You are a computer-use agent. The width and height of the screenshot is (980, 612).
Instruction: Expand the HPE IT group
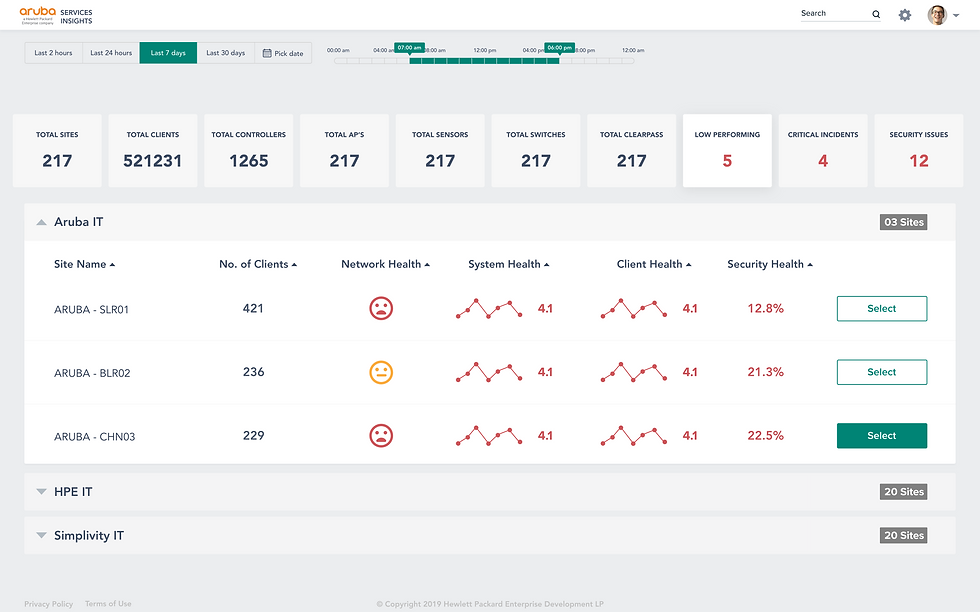41,491
